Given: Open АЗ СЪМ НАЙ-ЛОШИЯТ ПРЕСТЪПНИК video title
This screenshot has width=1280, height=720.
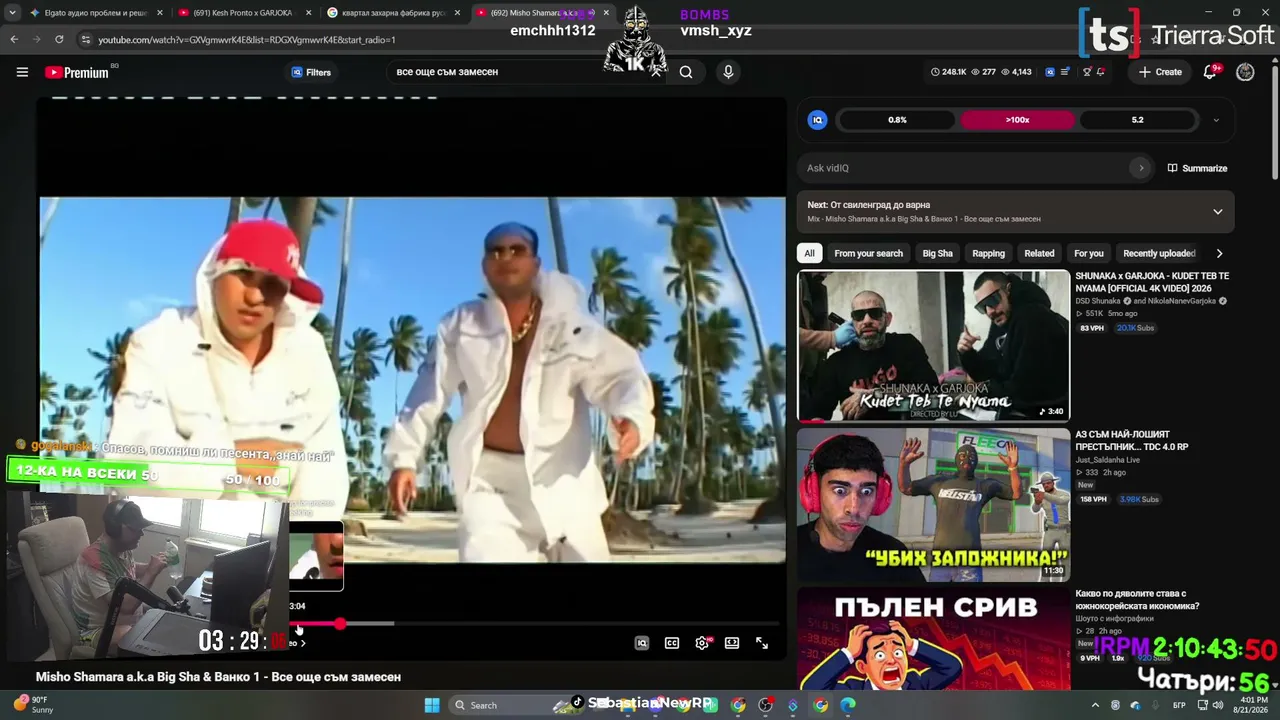Looking at the screenshot, I should [x=1131, y=441].
